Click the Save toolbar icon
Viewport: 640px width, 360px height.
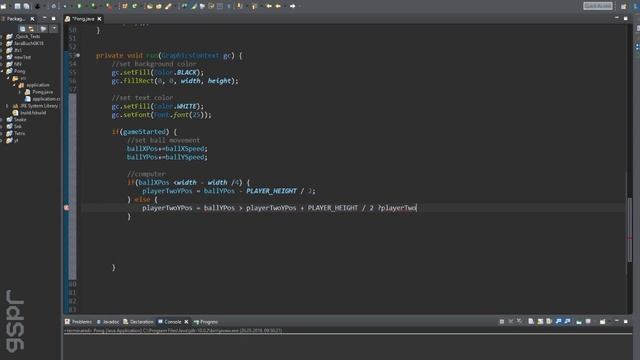pos(18,6)
